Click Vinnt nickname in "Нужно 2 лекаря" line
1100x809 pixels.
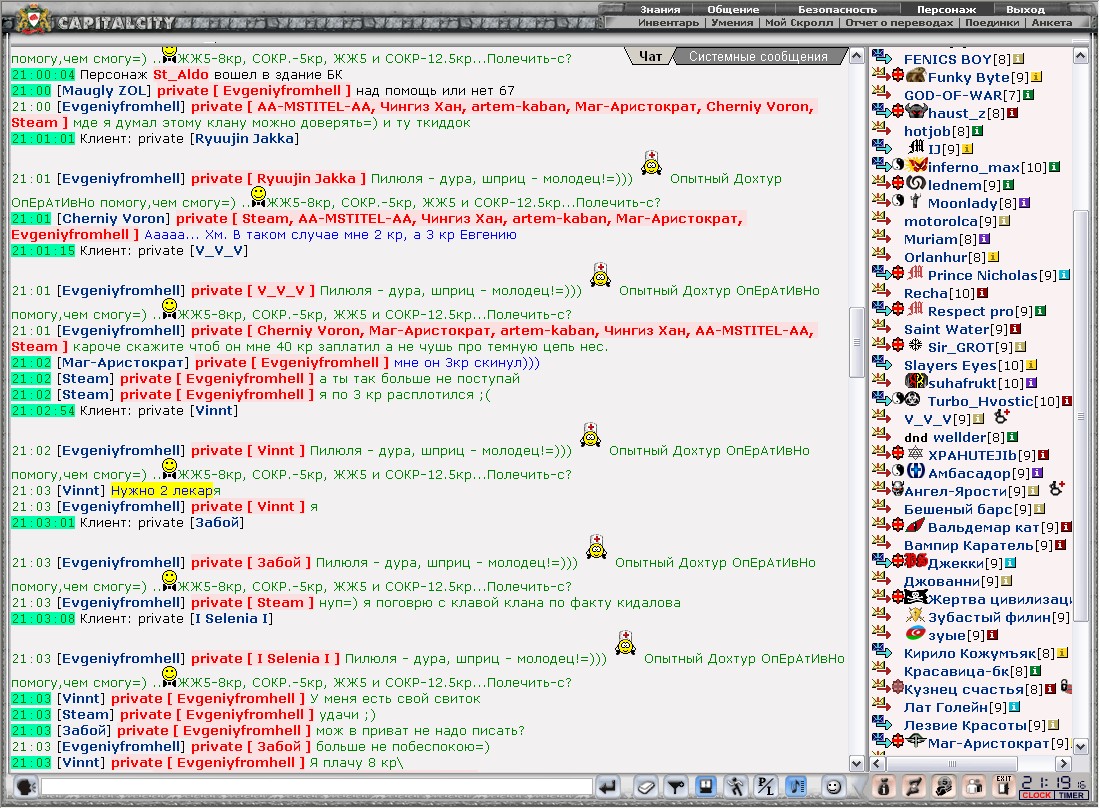(81, 490)
